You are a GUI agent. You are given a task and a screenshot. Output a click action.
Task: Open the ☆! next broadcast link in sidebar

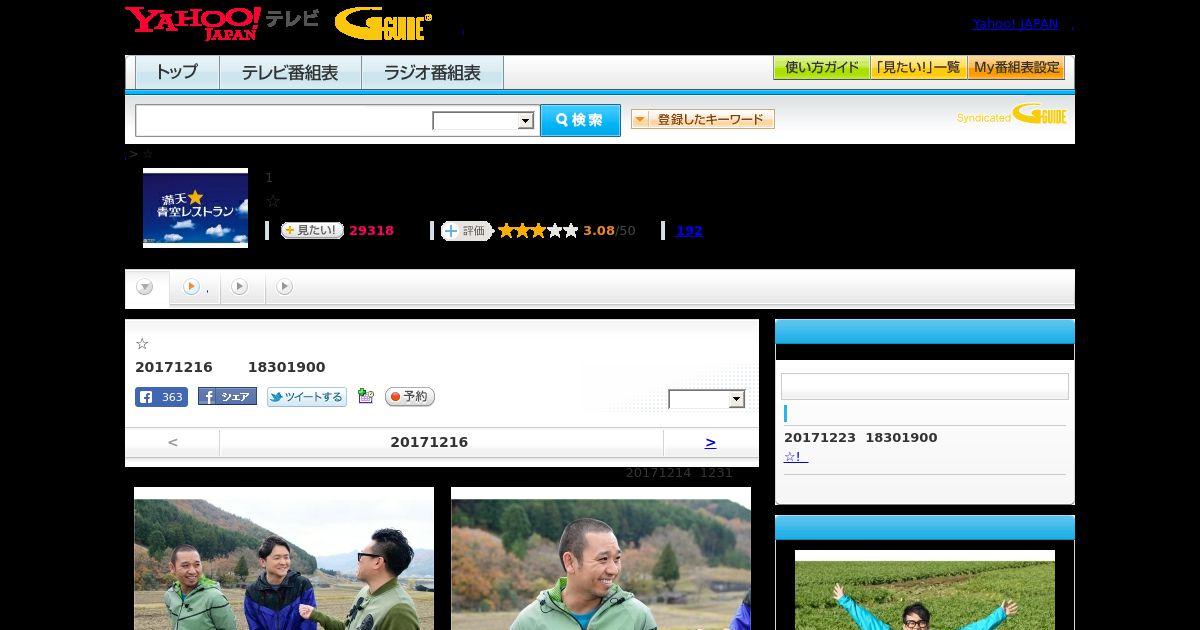tap(795, 457)
